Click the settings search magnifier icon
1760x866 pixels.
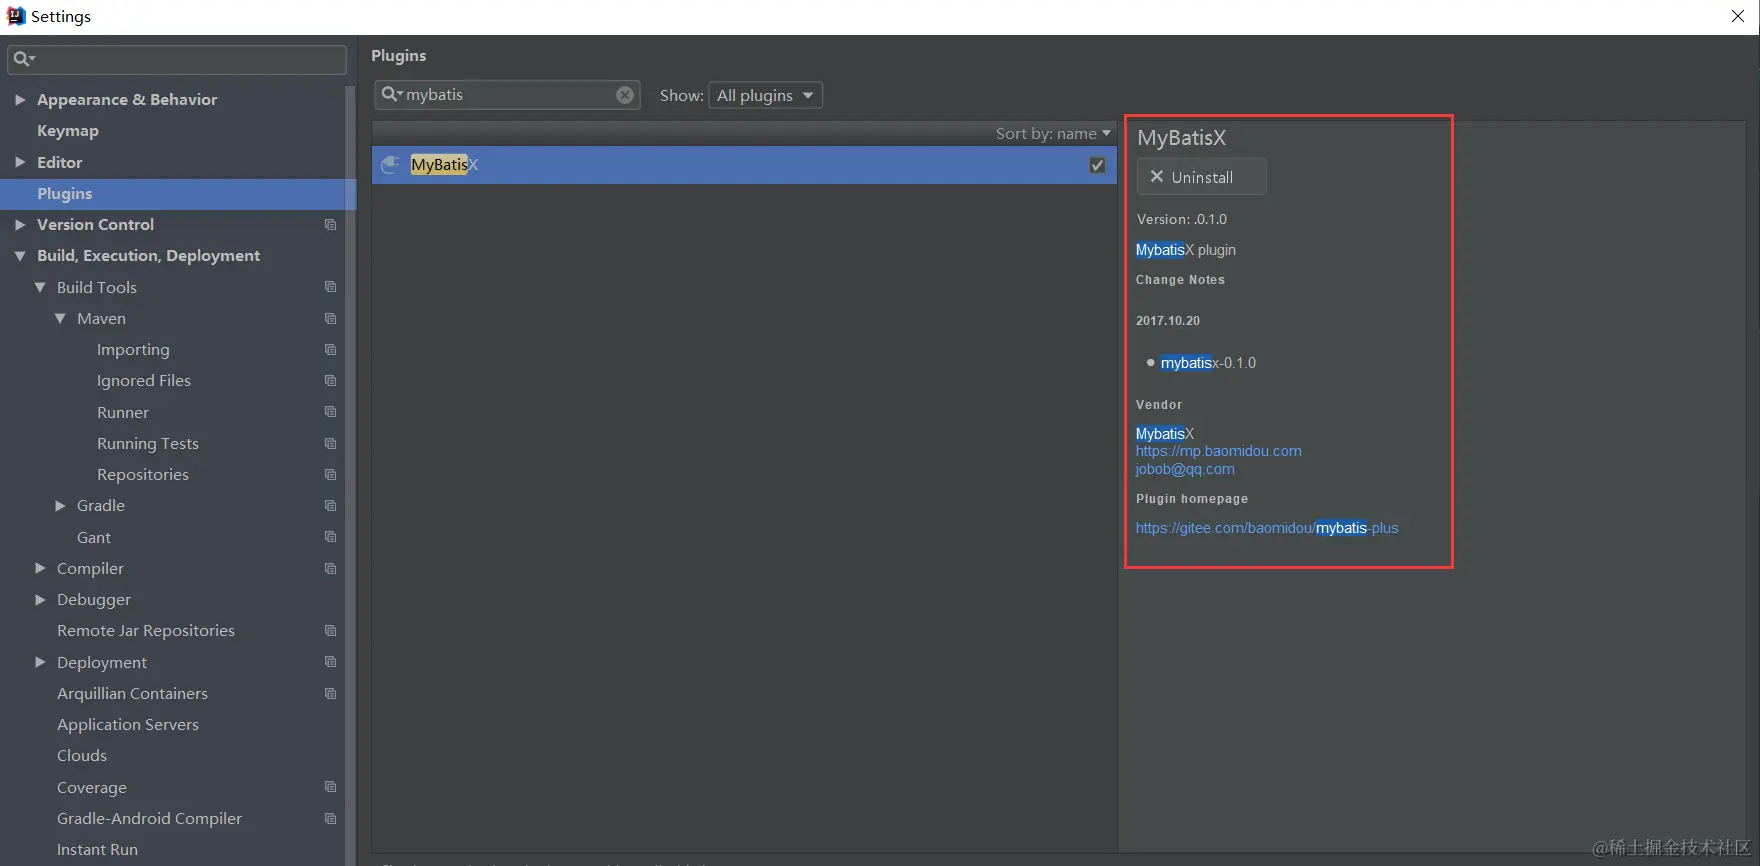pyautogui.click(x=22, y=59)
